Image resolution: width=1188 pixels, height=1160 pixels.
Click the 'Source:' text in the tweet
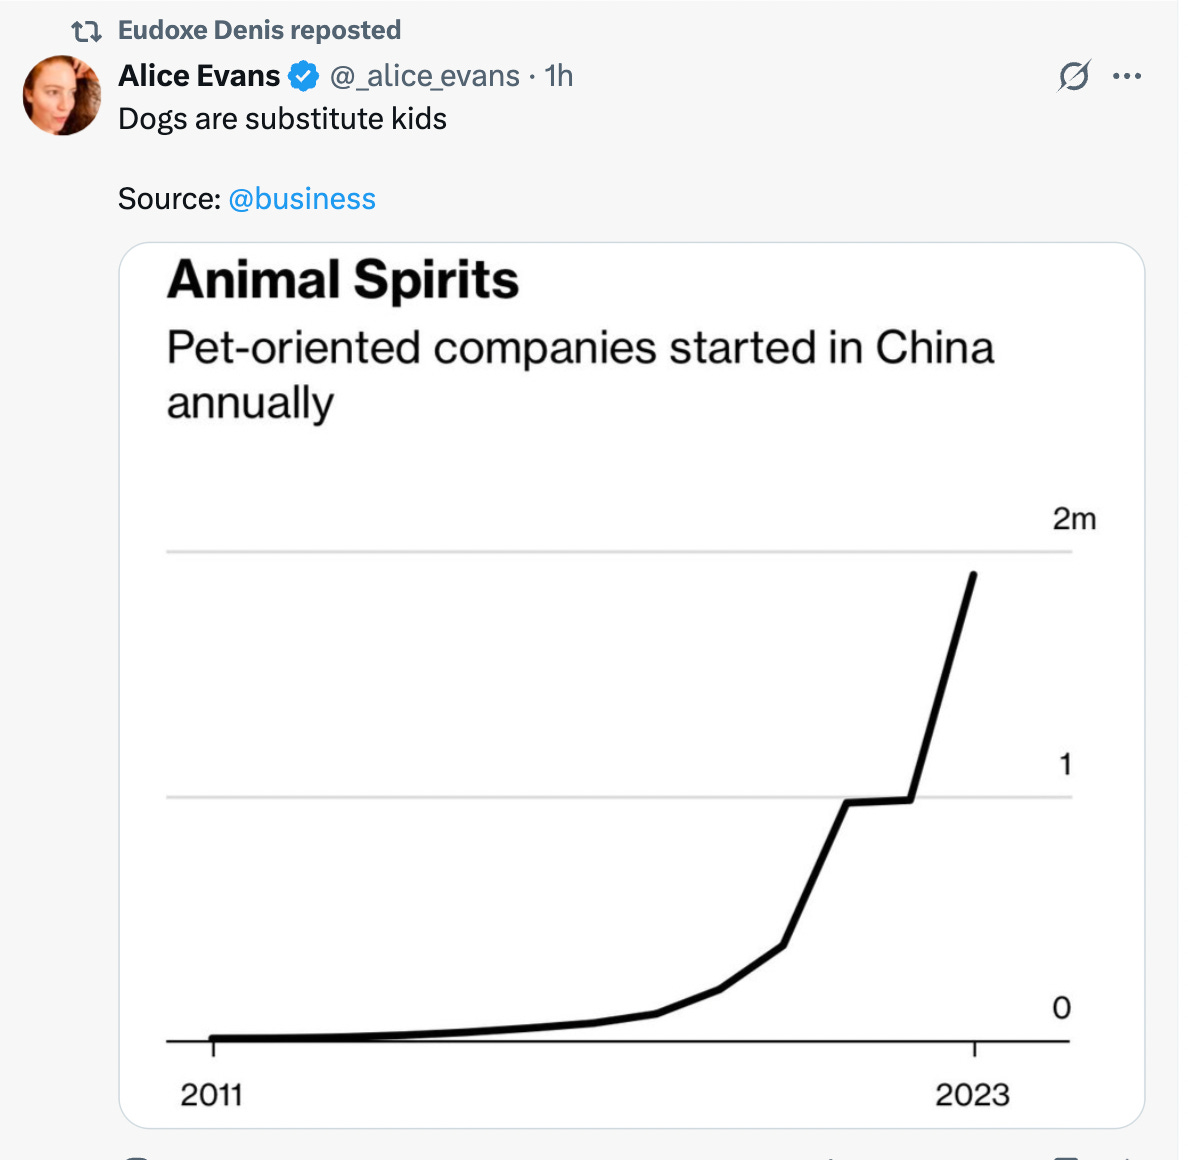[x=168, y=199]
